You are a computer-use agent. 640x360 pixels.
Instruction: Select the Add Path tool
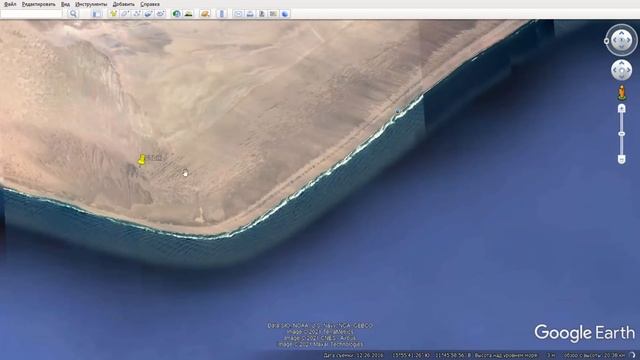click(x=137, y=14)
